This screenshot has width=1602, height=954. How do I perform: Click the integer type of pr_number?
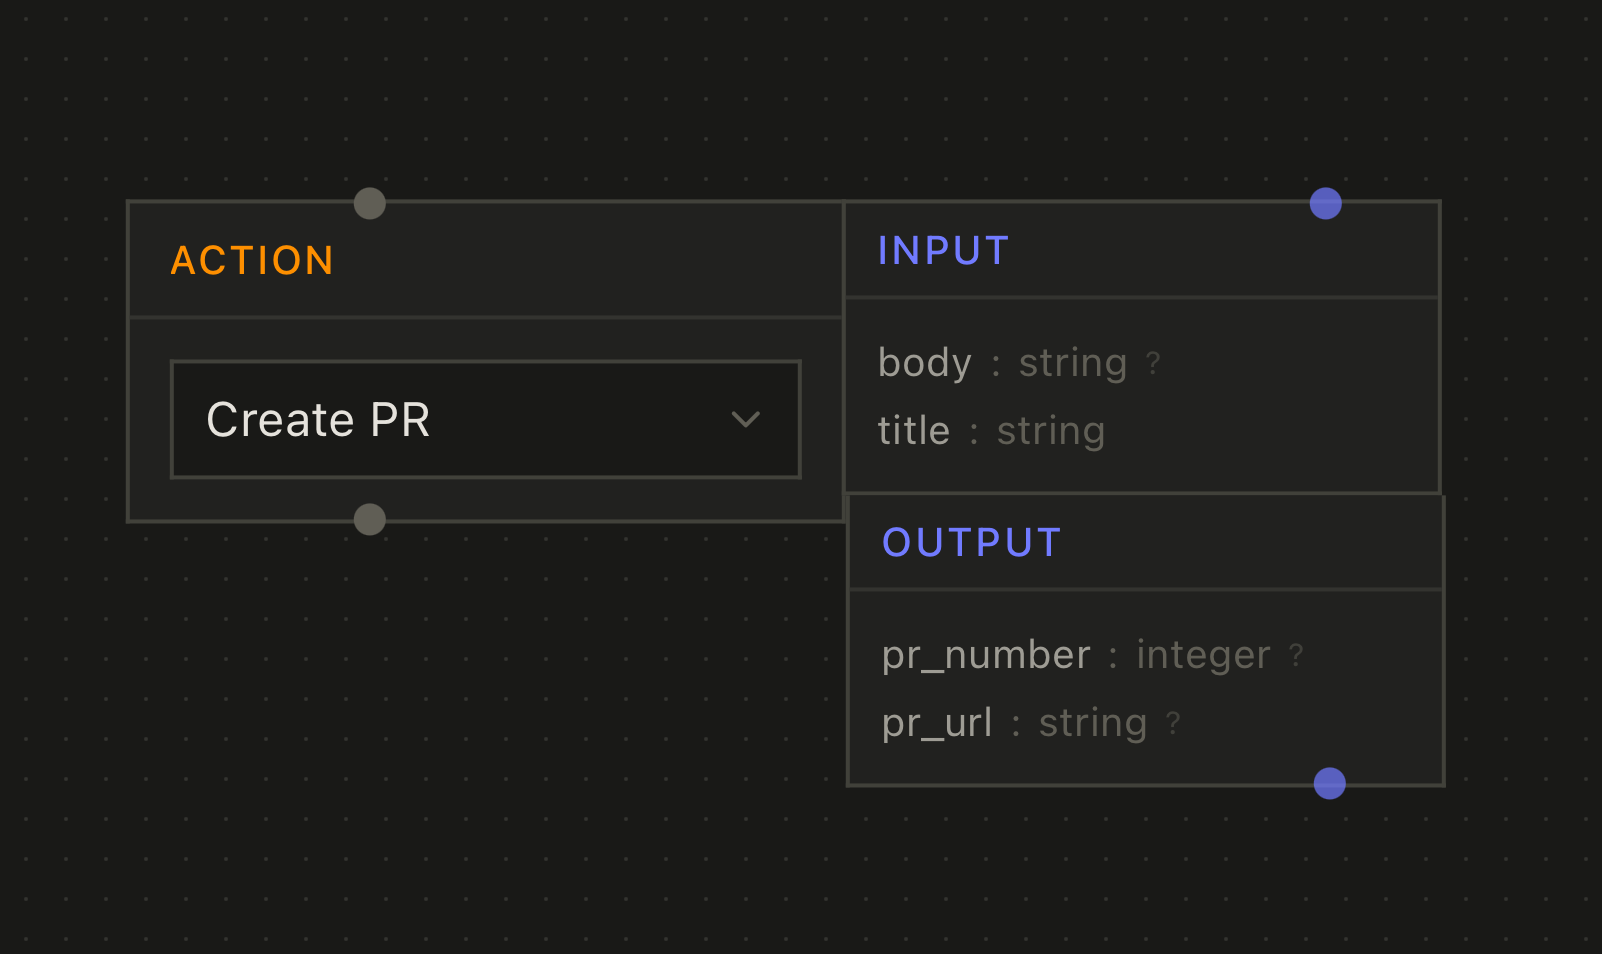click(1202, 655)
